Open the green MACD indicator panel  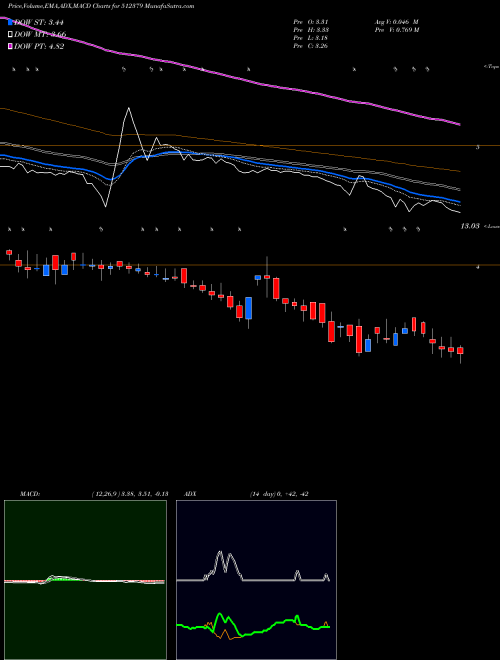[x=85, y=580]
